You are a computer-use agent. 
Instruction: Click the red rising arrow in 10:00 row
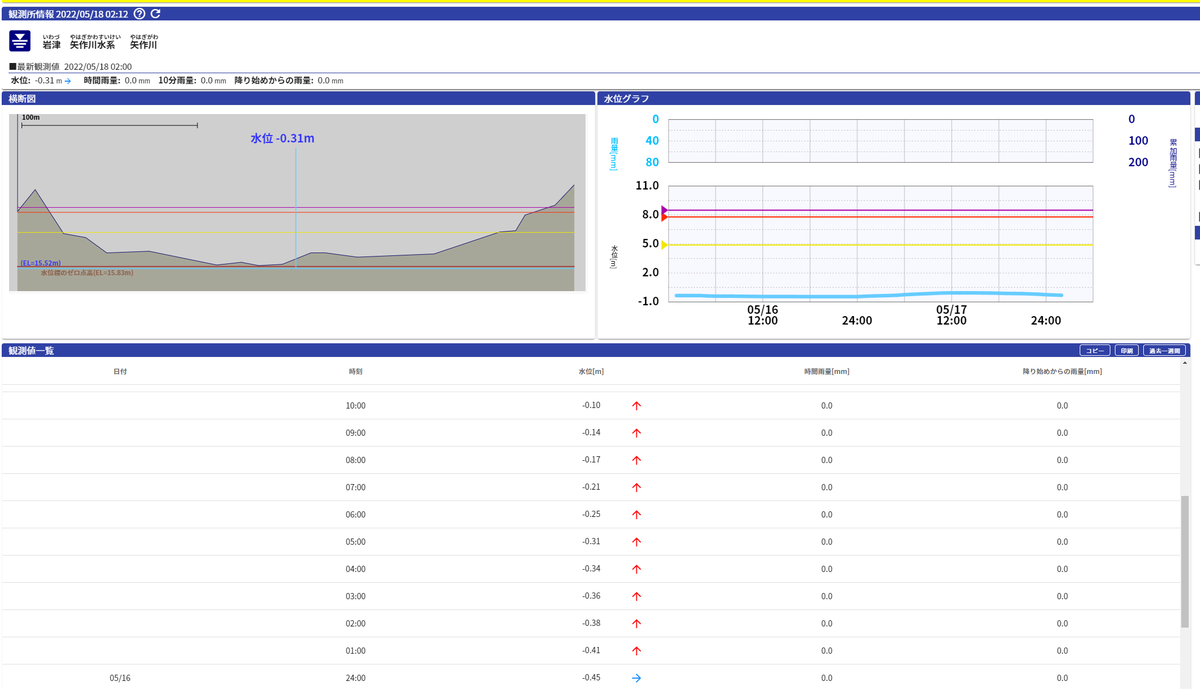point(636,406)
